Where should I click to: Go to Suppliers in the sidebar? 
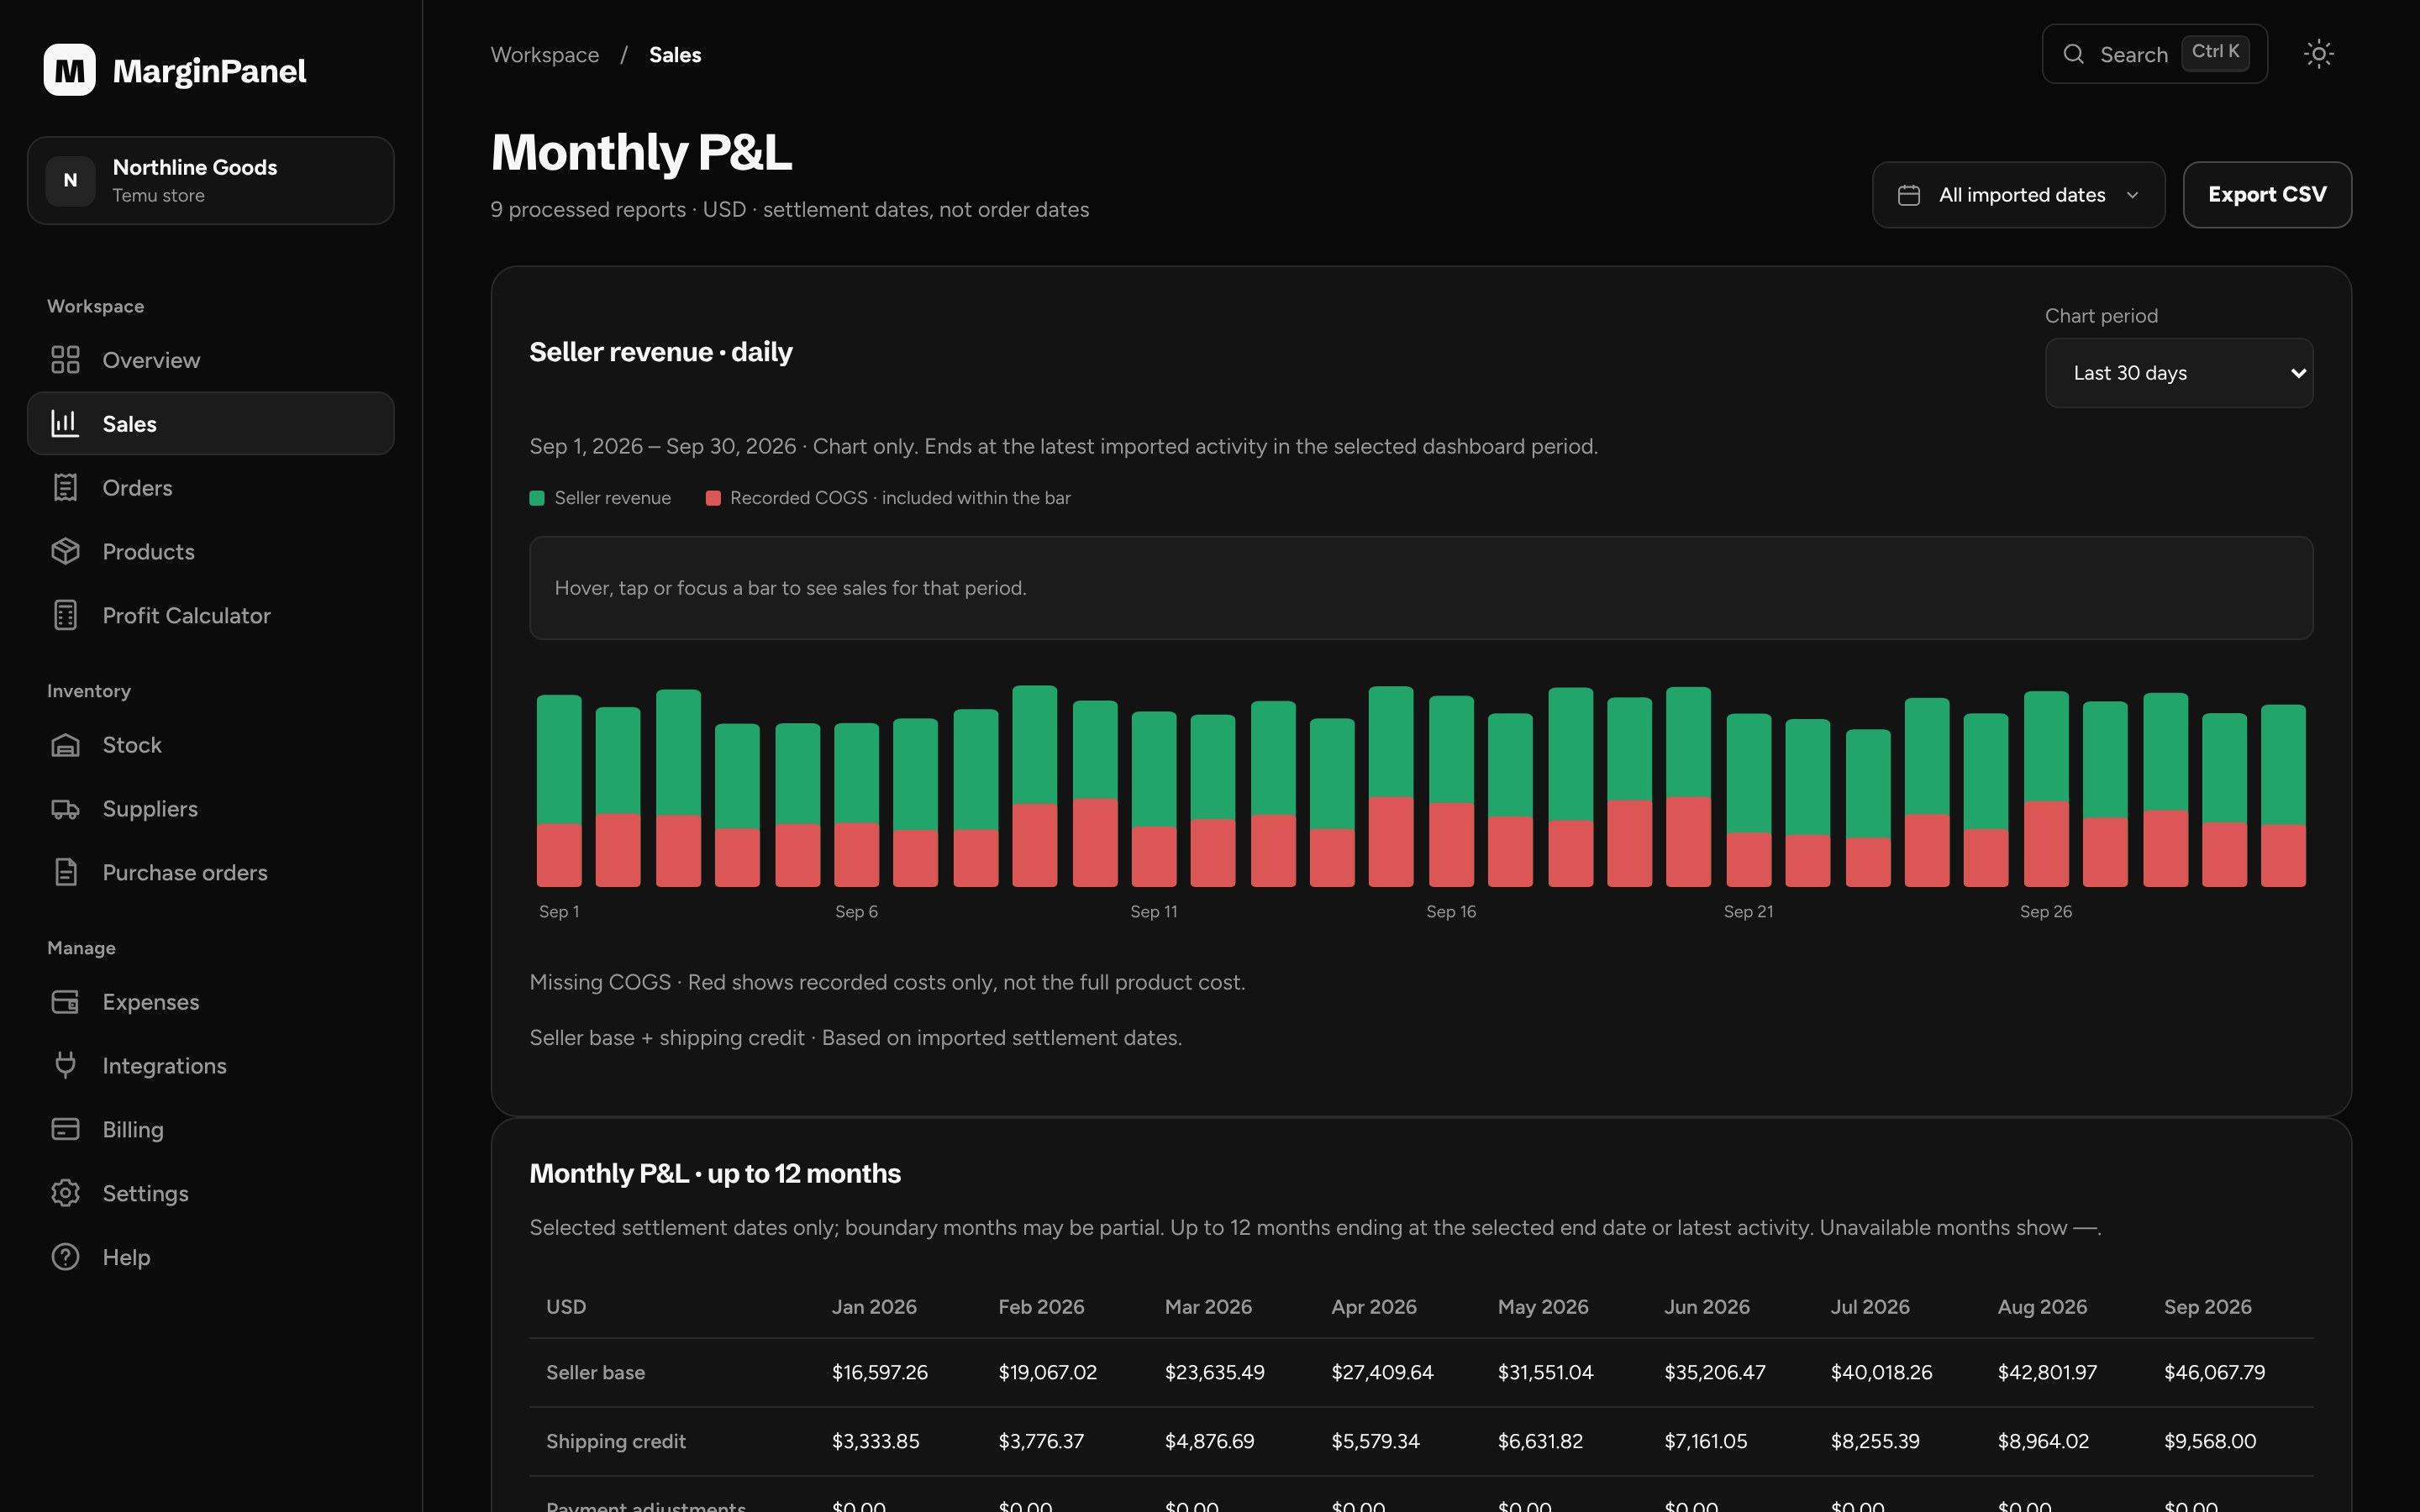[x=211, y=809]
